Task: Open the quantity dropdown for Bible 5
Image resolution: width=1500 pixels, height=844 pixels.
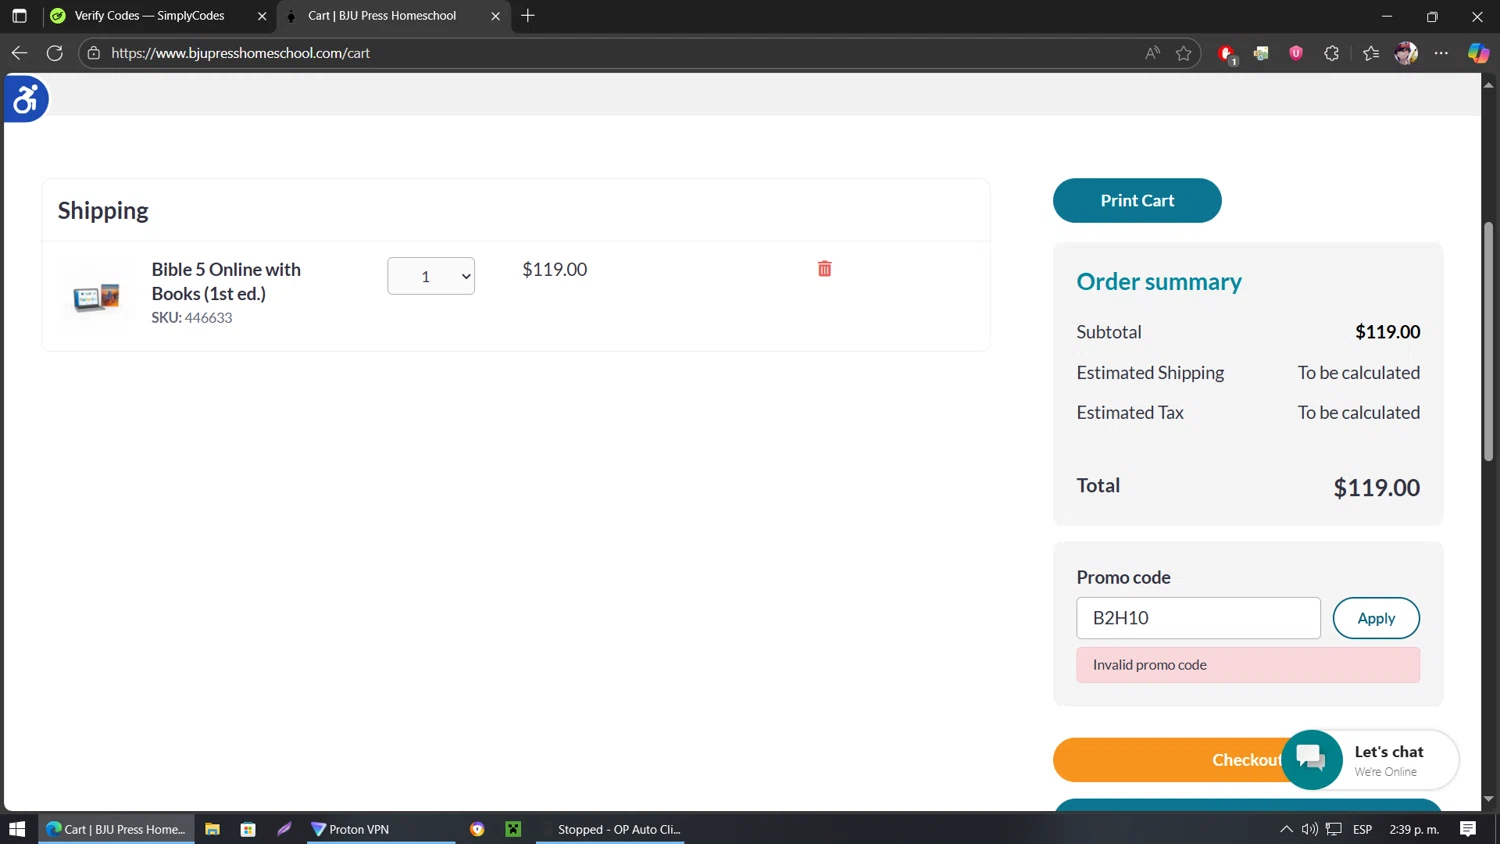Action: pyautogui.click(x=431, y=276)
